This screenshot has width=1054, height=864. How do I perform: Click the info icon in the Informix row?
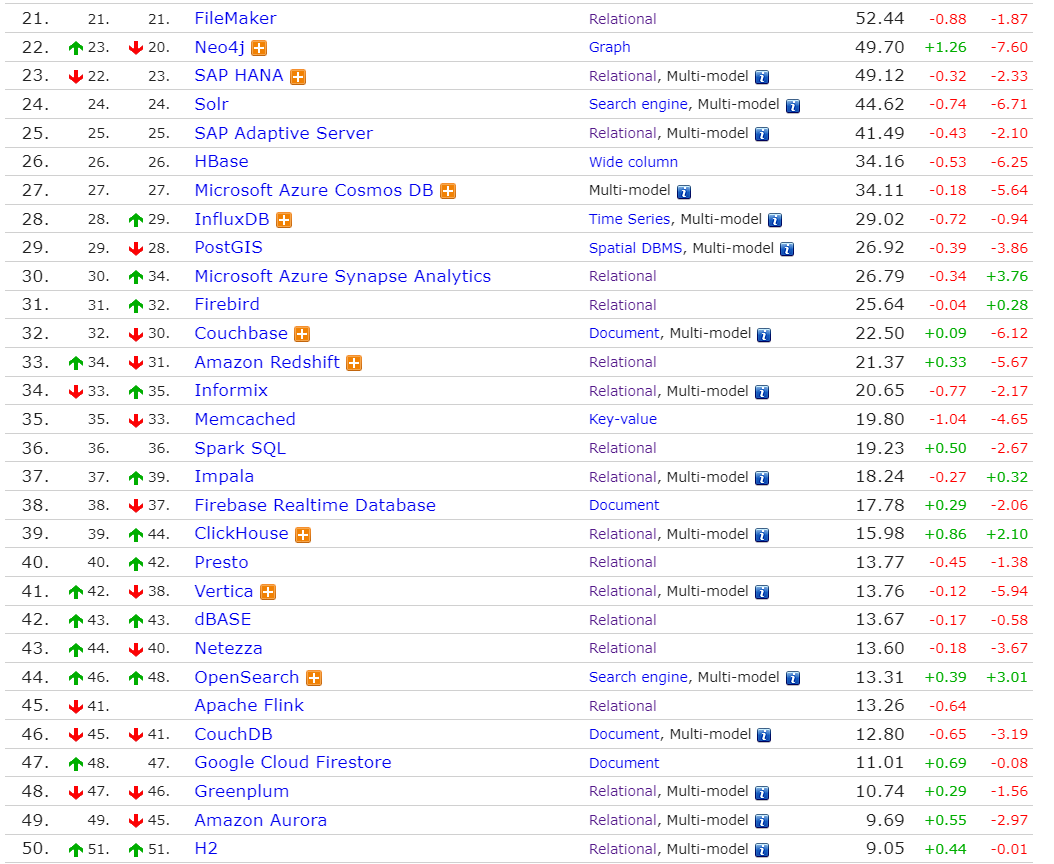(762, 392)
